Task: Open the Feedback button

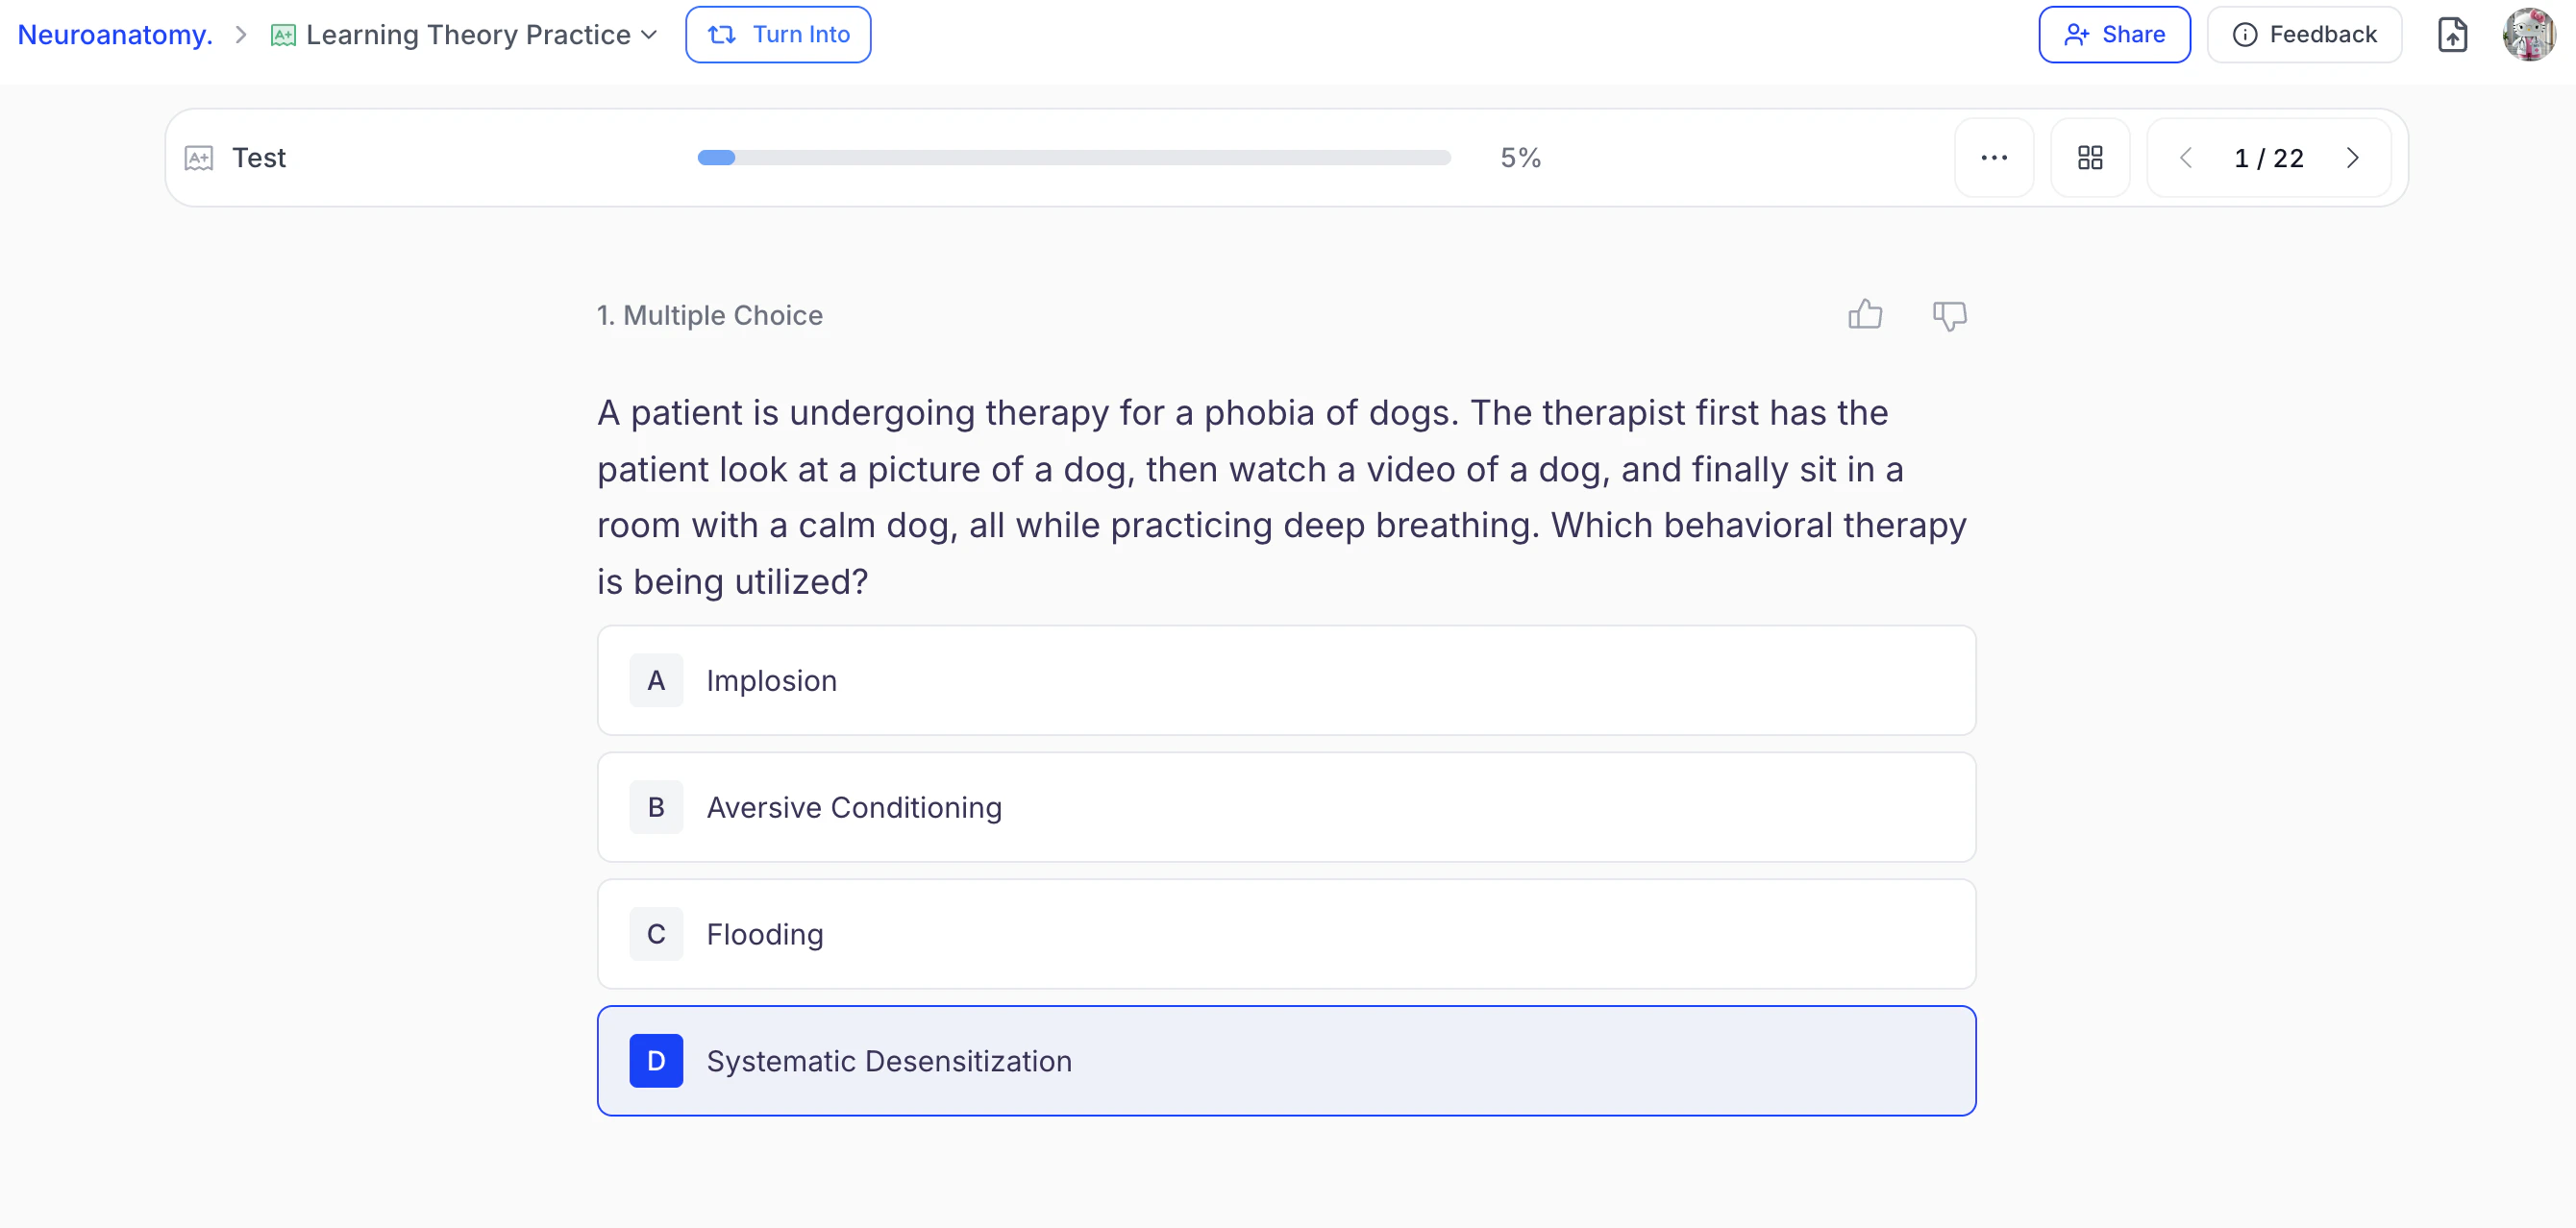Action: click(x=2304, y=35)
